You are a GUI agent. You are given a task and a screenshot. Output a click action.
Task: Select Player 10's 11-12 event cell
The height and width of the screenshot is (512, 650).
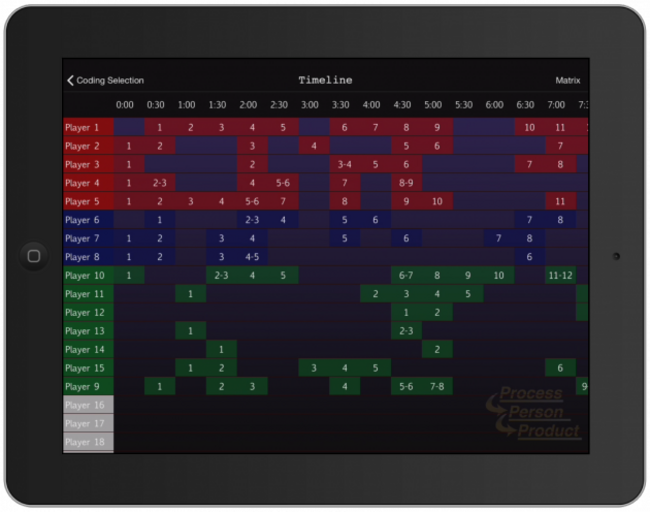click(x=560, y=276)
